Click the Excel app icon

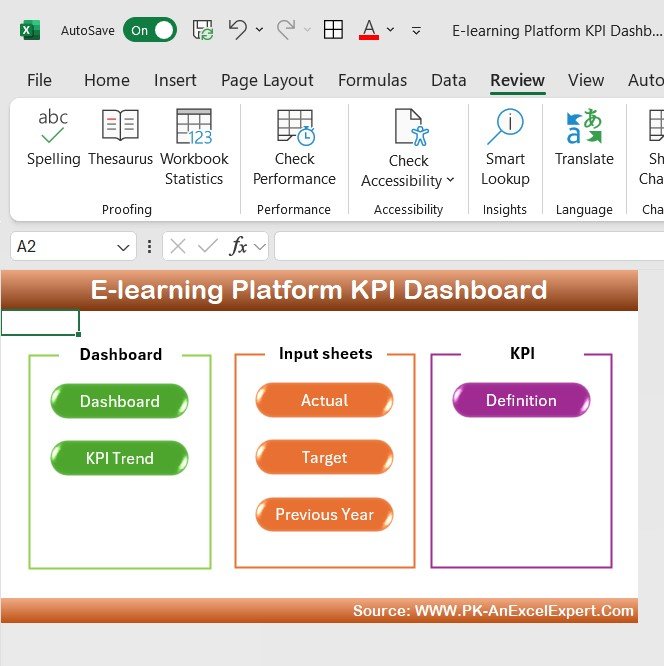(x=30, y=30)
